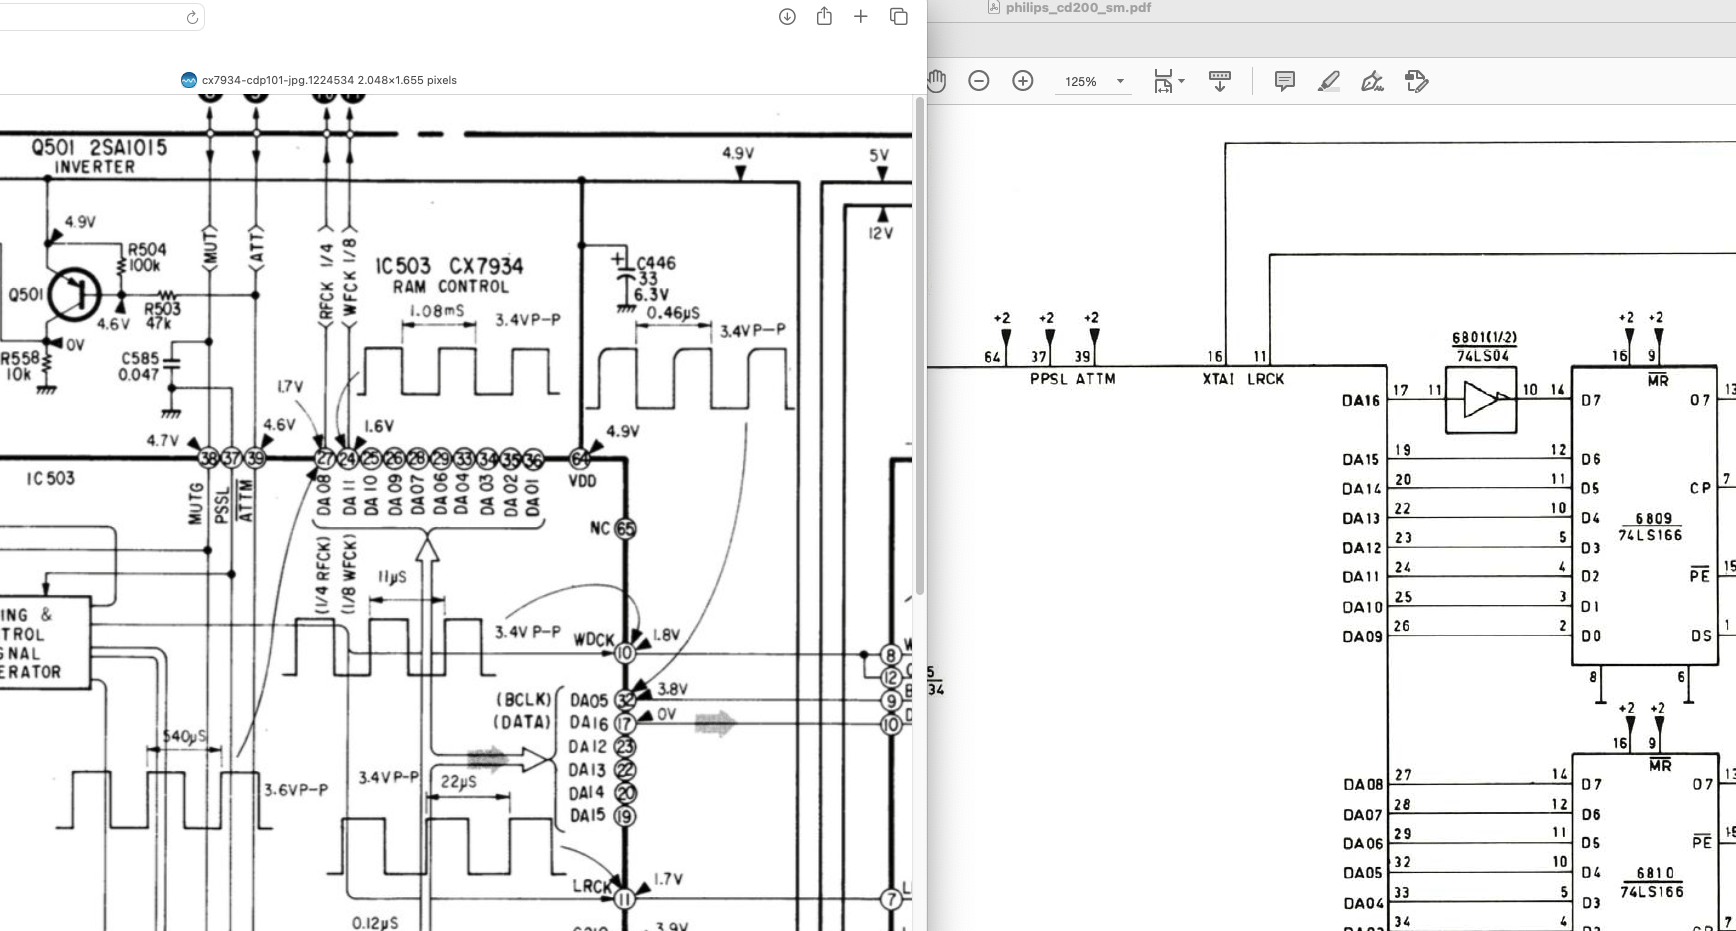Click the 74LS04 inverter label in PDF
Image resolution: width=1736 pixels, height=931 pixels.
pyautogui.click(x=1483, y=356)
